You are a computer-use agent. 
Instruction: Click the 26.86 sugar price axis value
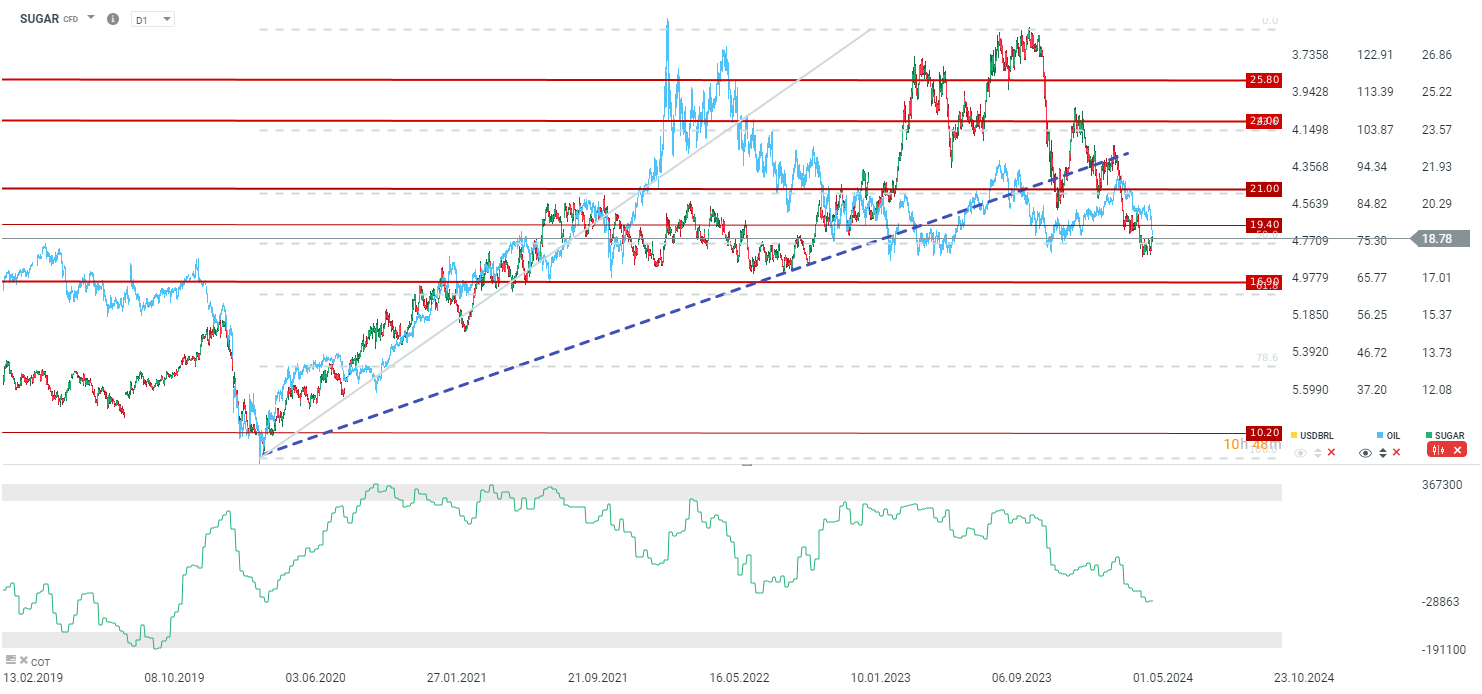pyautogui.click(x=1437, y=55)
